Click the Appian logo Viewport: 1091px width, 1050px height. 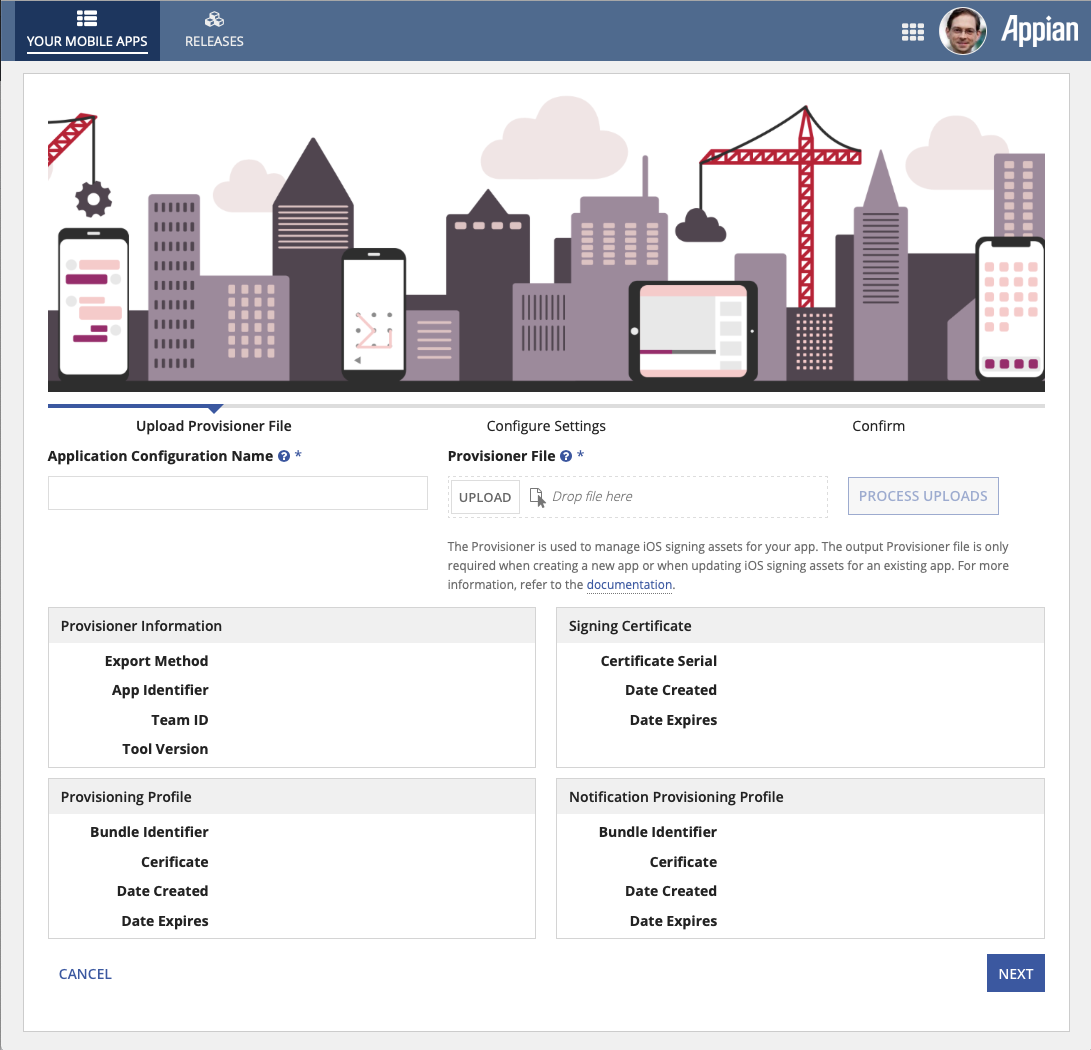pyautogui.click(x=1040, y=31)
